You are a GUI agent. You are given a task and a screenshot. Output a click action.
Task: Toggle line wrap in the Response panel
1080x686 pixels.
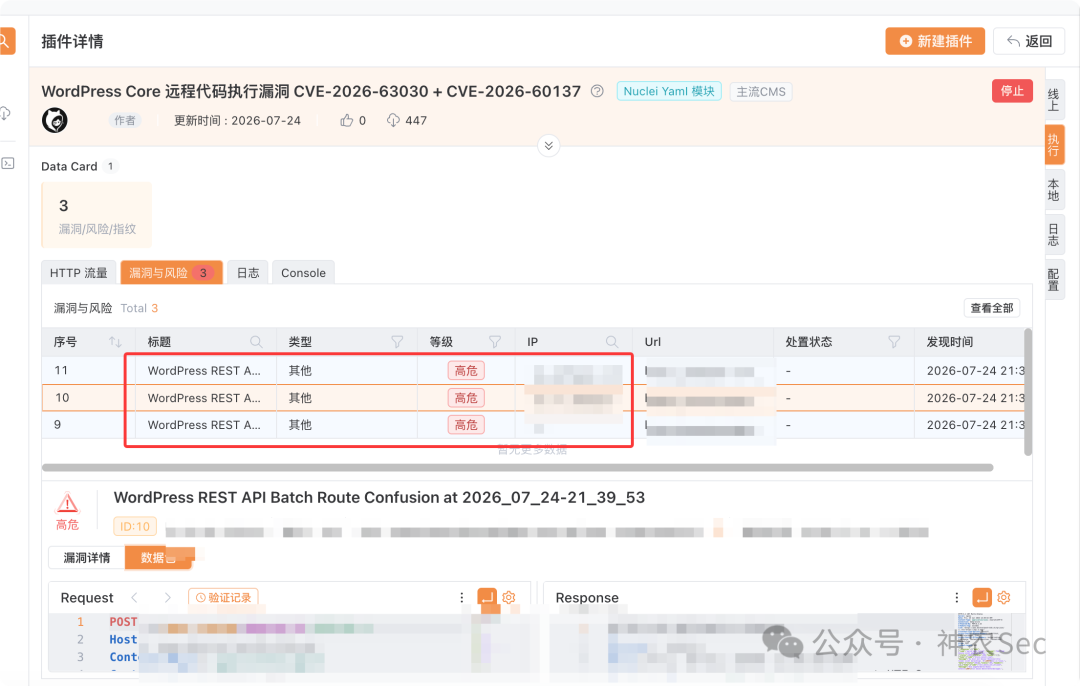(982, 597)
